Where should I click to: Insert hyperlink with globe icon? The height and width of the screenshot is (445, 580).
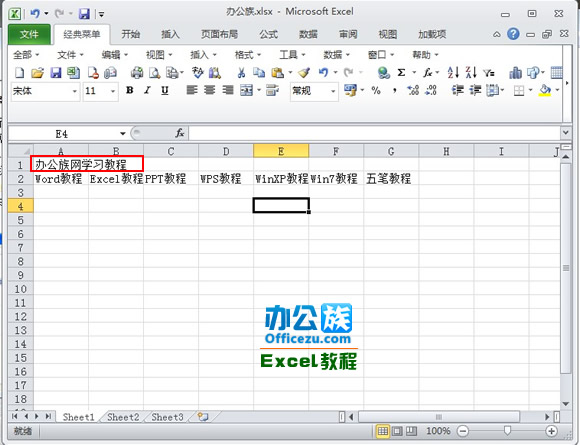coord(384,73)
